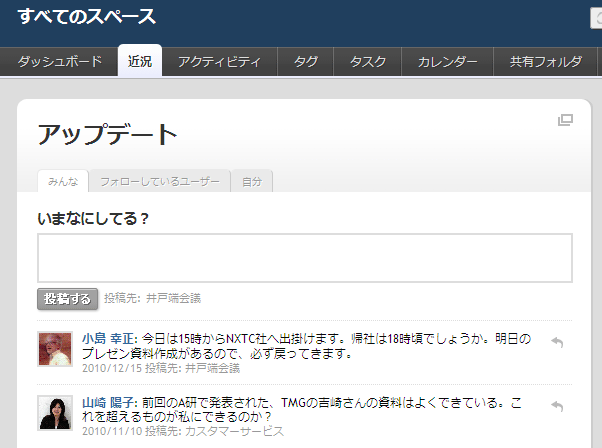The height and width of the screenshot is (448, 602).
Task: Open 井戸端会議 under 小島 幸正's post
Action: (213, 368)
